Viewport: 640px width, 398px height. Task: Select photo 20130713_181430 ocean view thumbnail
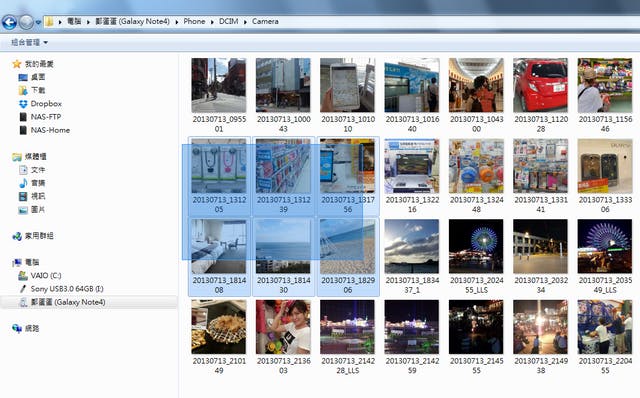[x=283, y=247]
